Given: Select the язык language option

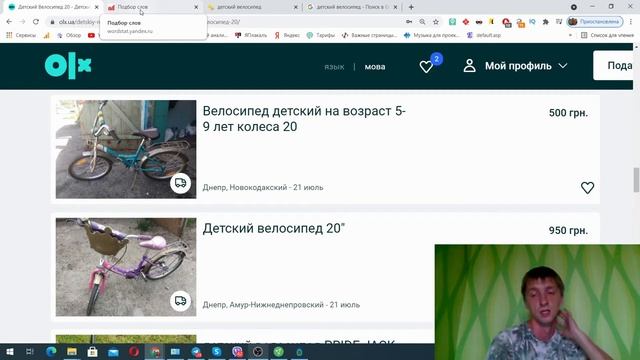Looking at the screenshot, I should tap(334, 67).
